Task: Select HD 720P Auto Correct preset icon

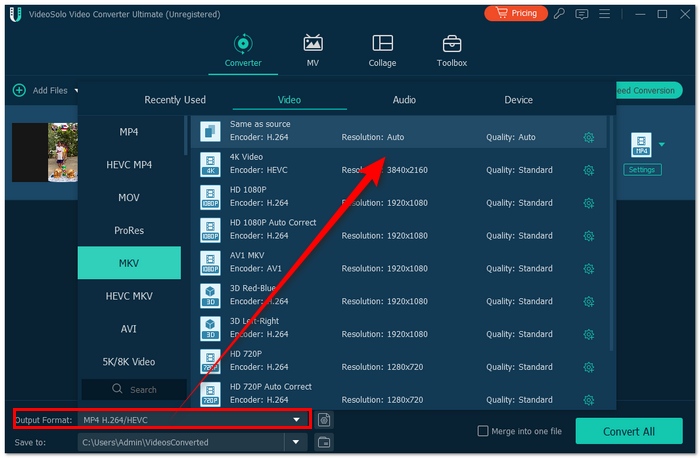Action: (x=210, y=394)
